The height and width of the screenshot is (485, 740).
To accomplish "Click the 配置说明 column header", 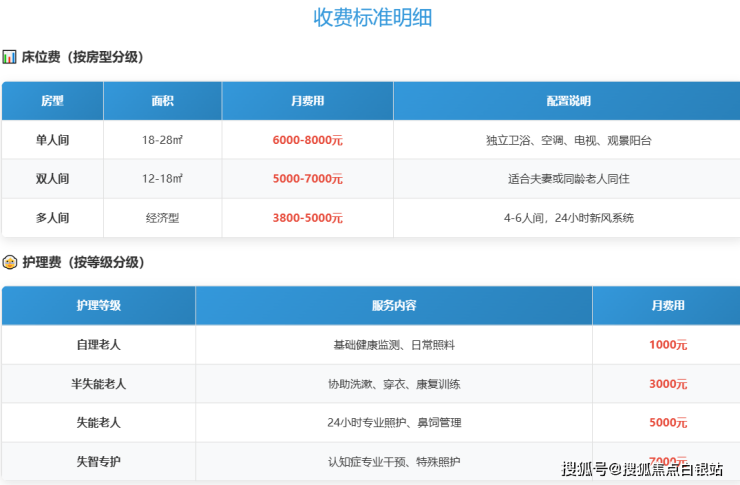I will pyautogui.click(x=568, y=101).
